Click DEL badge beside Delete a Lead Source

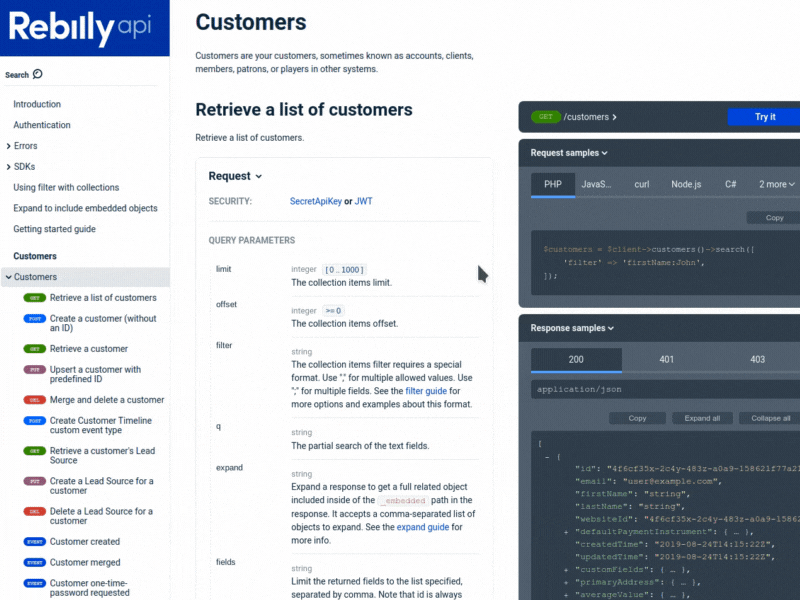[x=35, y=511]
